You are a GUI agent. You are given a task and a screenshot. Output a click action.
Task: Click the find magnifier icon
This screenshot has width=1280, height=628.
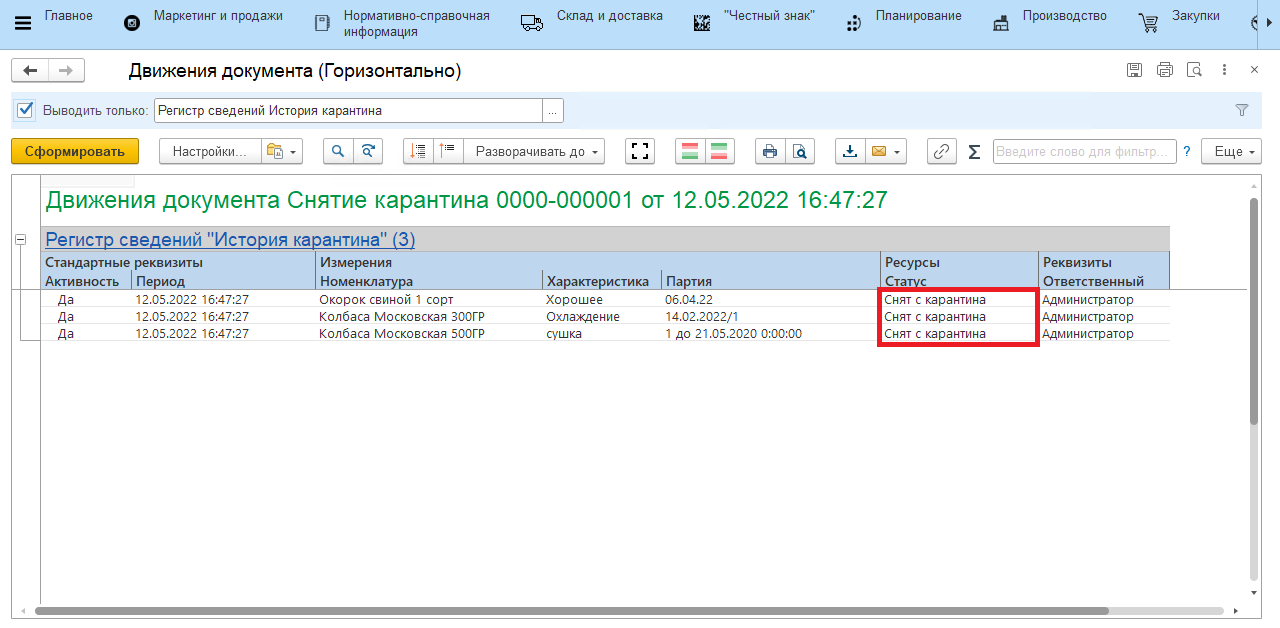pos(338,151)
